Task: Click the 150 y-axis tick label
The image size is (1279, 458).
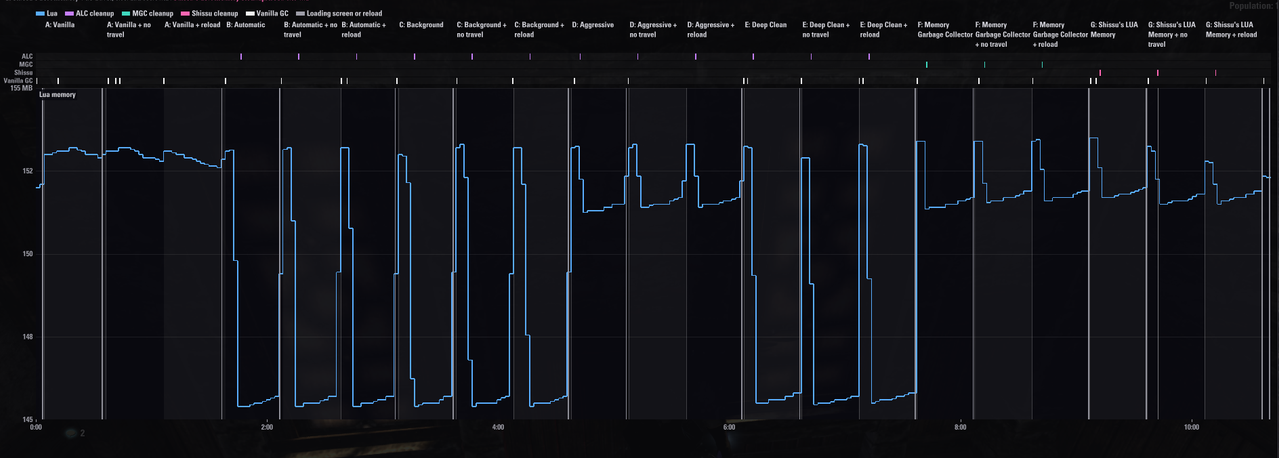Action: point(27,254)
